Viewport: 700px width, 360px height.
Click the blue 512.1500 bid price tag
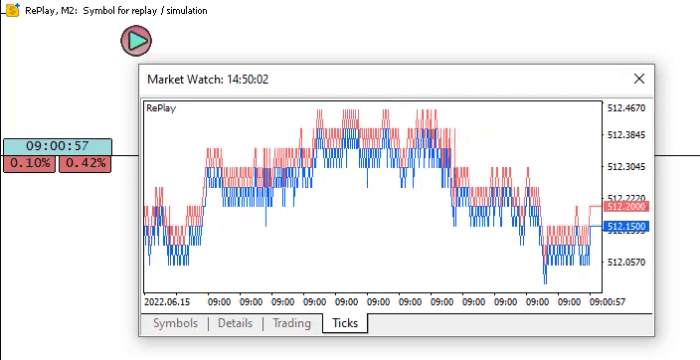point(626,226)
